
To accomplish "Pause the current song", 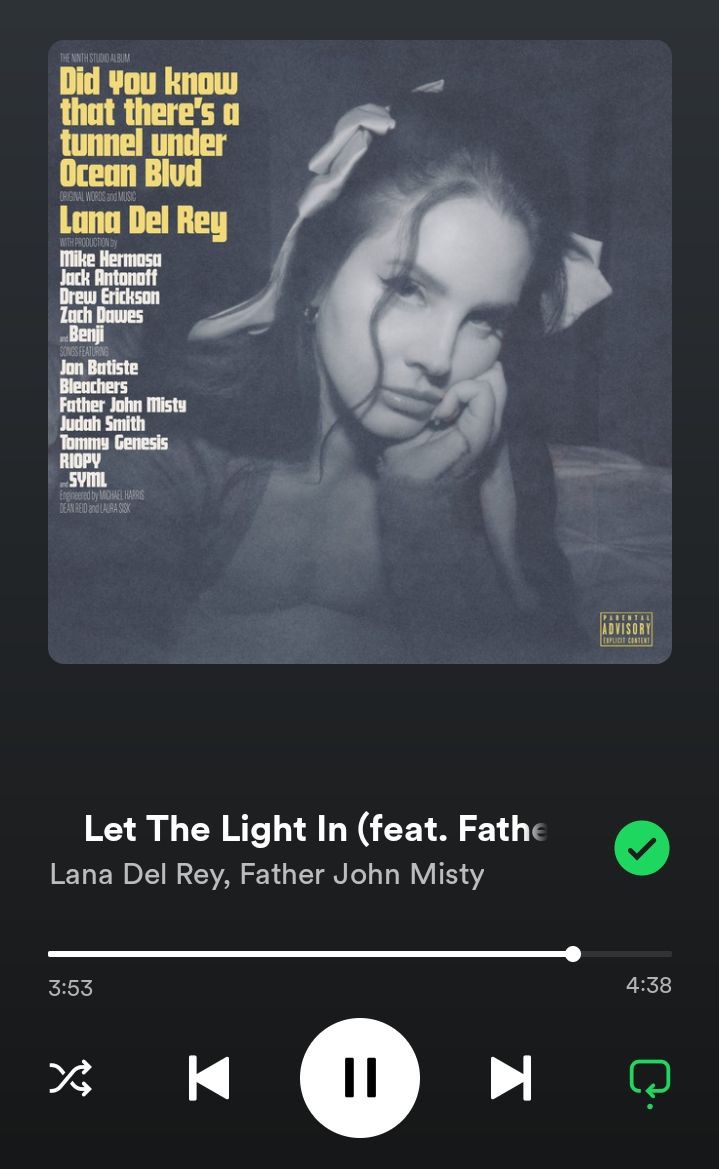I will coord(360,1077).
